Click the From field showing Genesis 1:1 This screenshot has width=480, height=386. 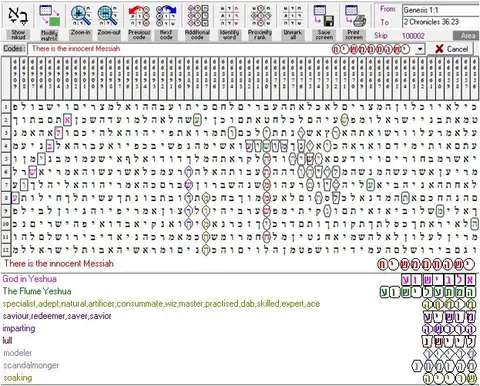coord(441,10)
